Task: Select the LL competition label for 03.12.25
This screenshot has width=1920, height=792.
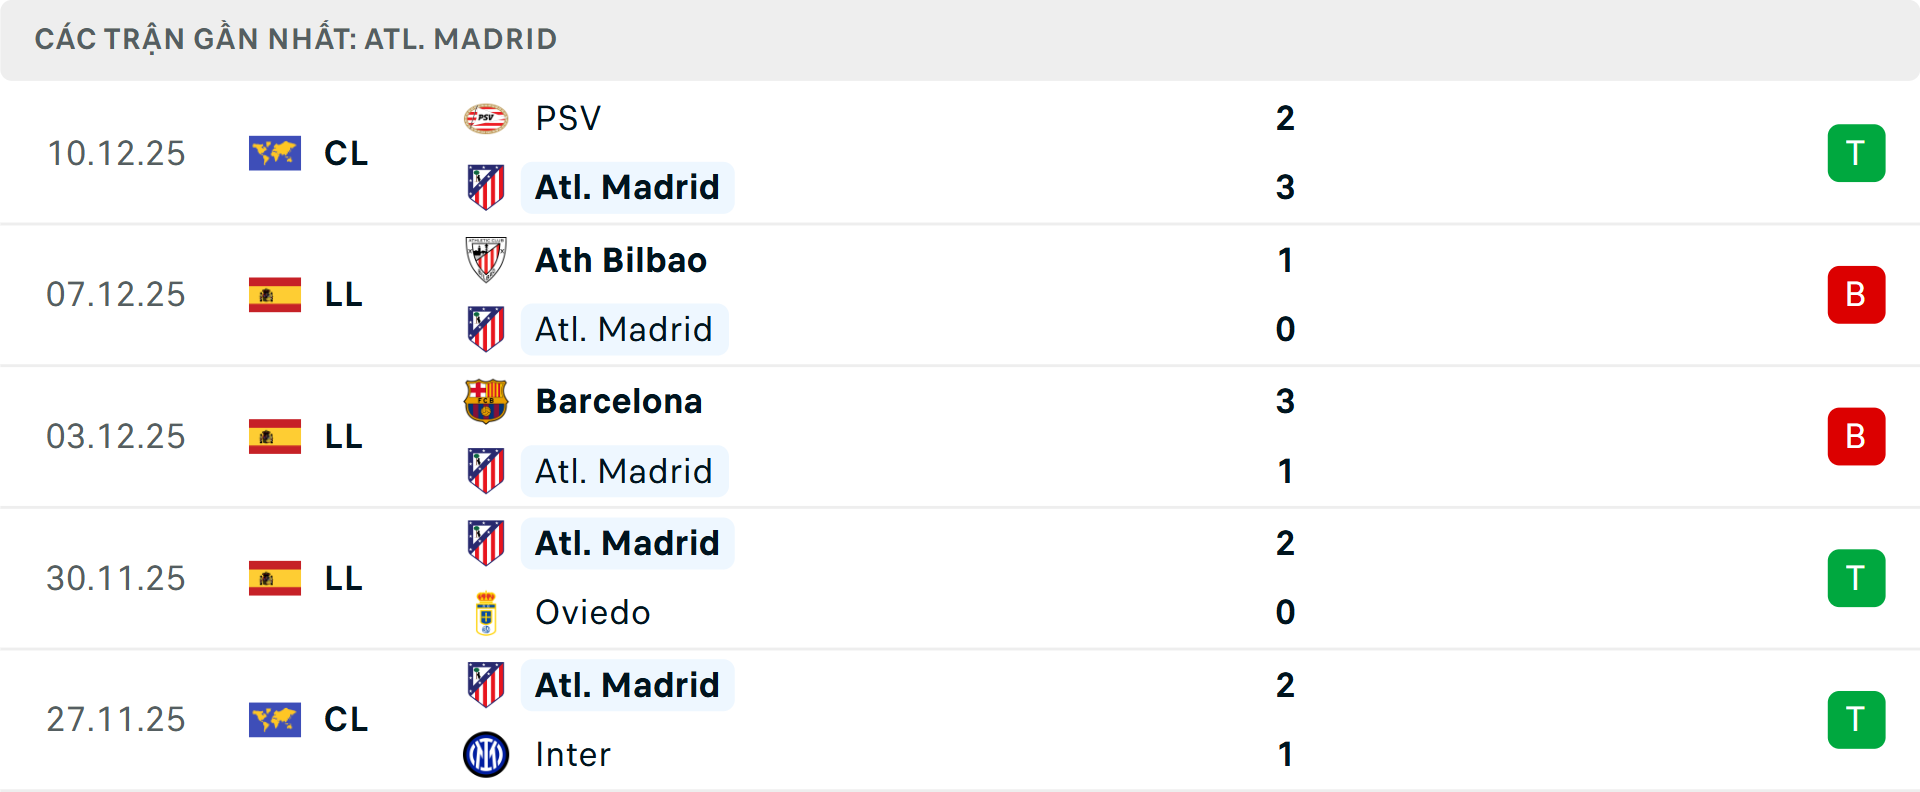Action: [342, 436]
